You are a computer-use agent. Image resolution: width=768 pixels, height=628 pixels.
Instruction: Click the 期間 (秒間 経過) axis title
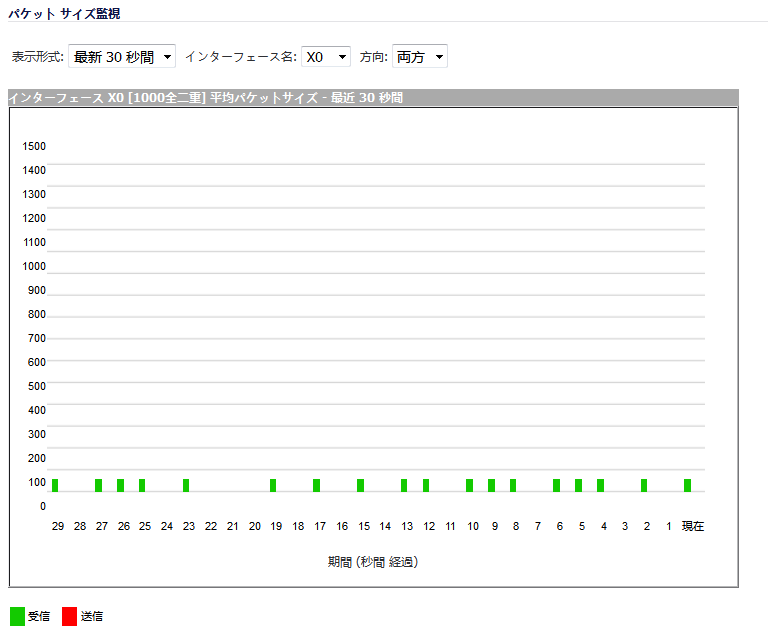(x=373, y=562)
